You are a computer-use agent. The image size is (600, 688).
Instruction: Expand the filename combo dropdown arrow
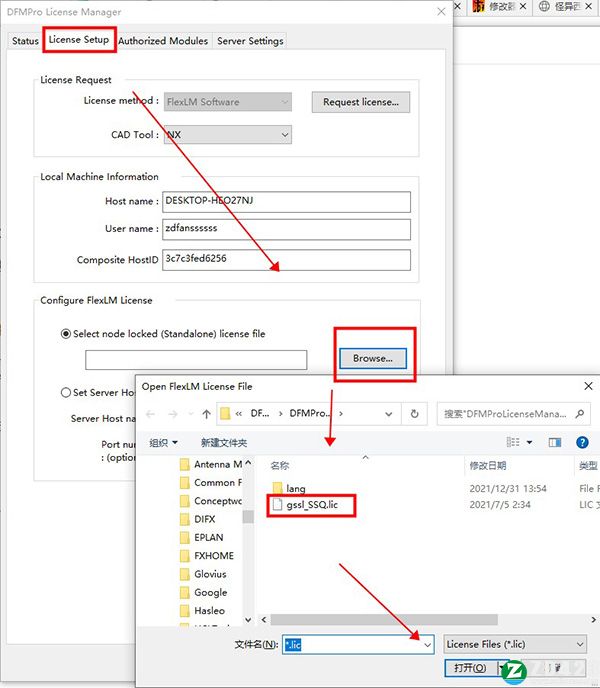coord(428,645)
